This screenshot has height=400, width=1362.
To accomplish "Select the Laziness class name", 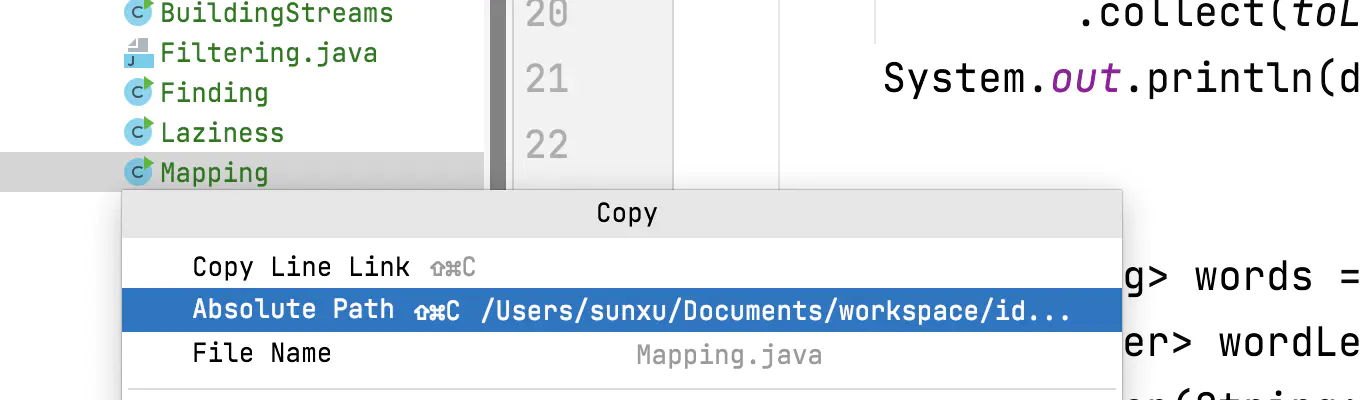I will tap(222, 133).
